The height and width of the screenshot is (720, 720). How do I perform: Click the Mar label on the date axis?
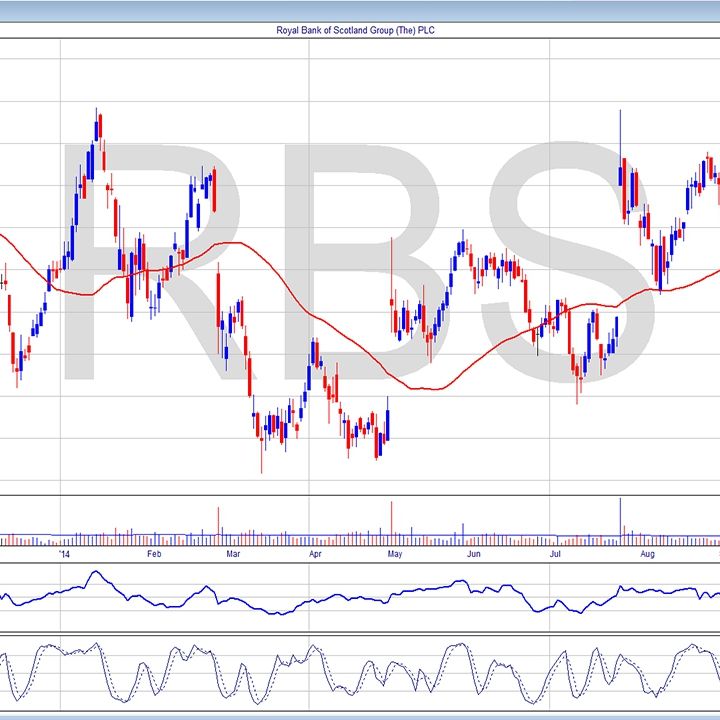tap(233, 553)
